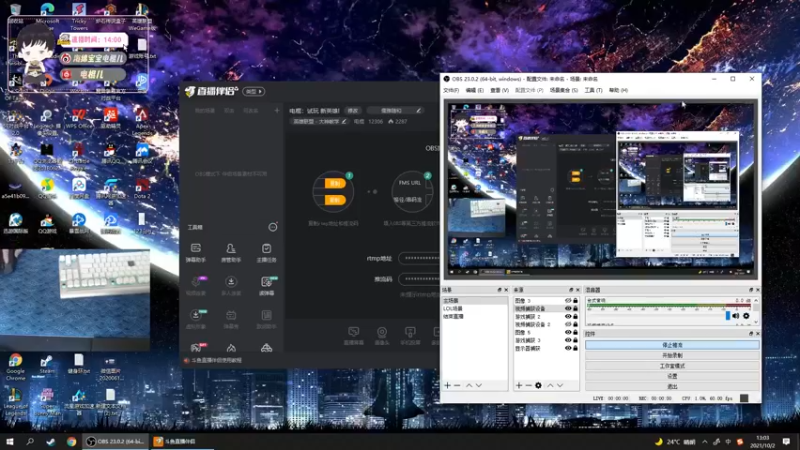
Task: Add a new scene with the plus icon
Action: click(x=447, y=385)
